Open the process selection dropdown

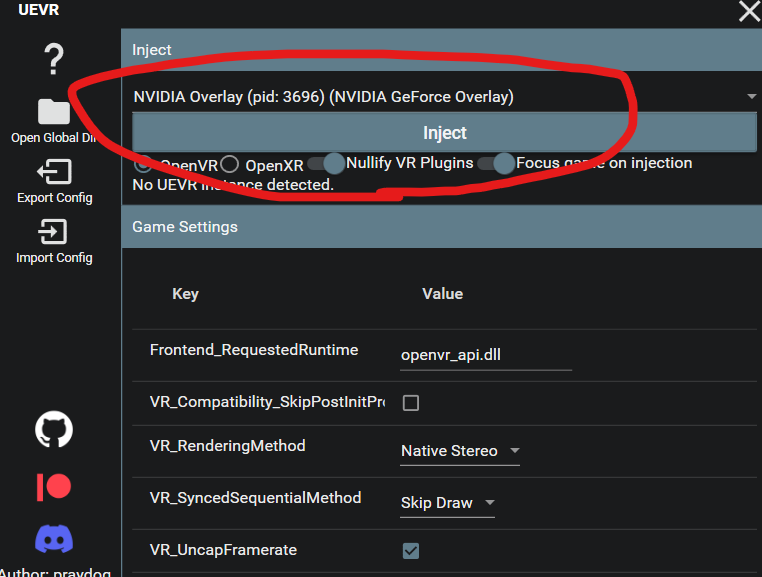444,96
